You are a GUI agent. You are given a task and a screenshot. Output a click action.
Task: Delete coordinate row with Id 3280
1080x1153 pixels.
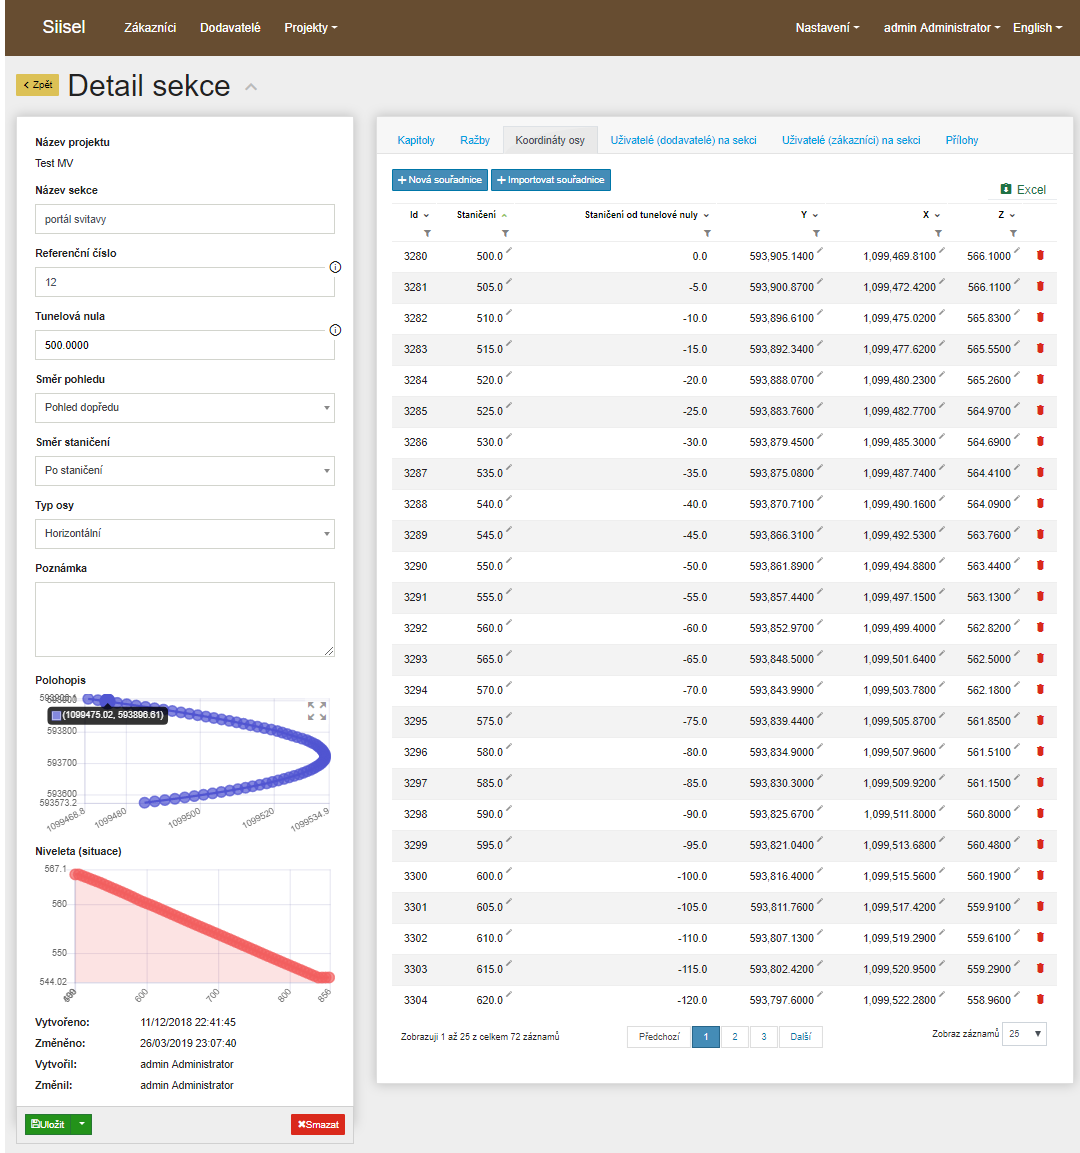tap(1040, 256)
